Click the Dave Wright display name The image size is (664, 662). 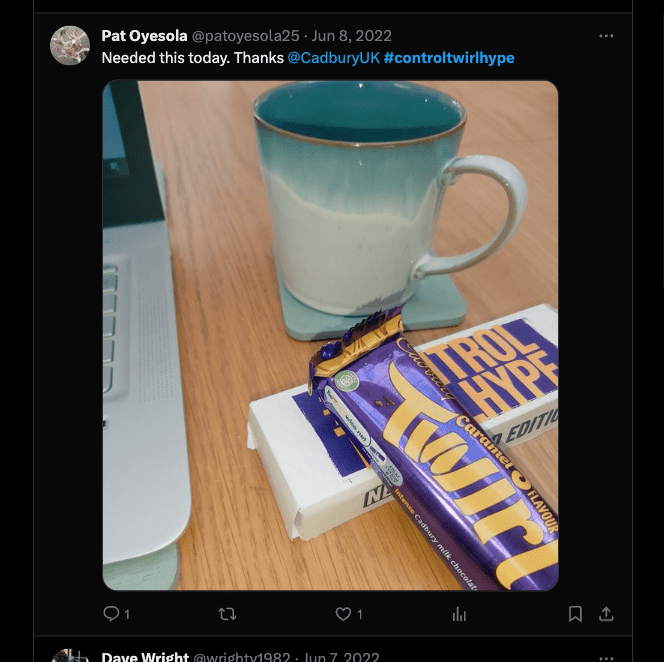145,657
